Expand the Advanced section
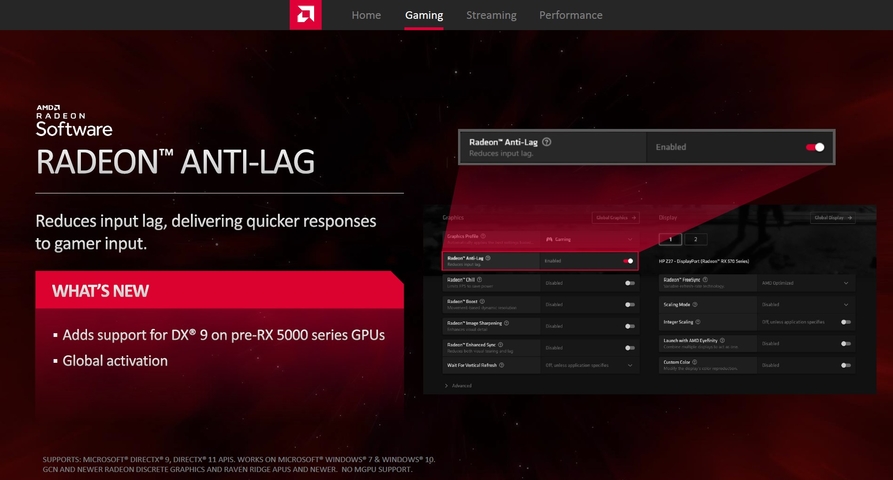 click(x=458, y=385)
